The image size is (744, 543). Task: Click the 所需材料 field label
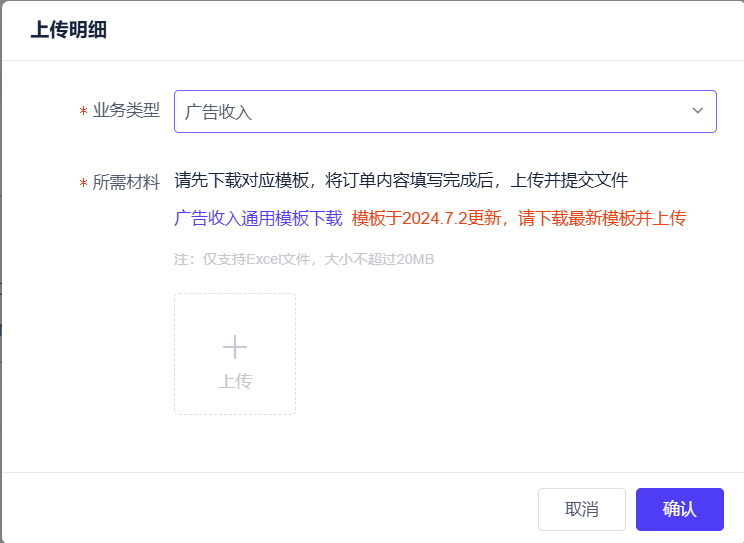(126, 182)
